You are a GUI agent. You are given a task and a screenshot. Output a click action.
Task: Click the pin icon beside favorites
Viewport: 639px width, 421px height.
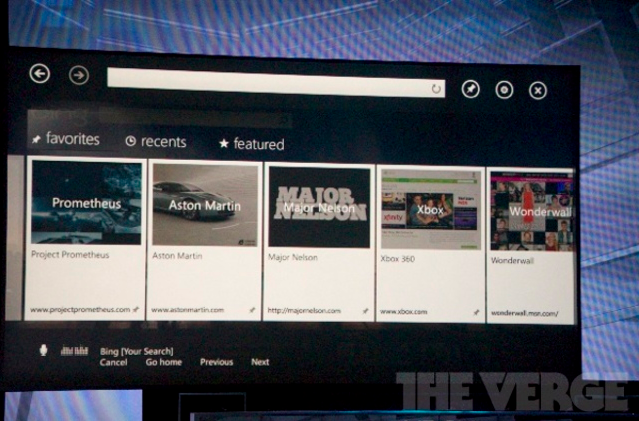(x=36, y=140)
